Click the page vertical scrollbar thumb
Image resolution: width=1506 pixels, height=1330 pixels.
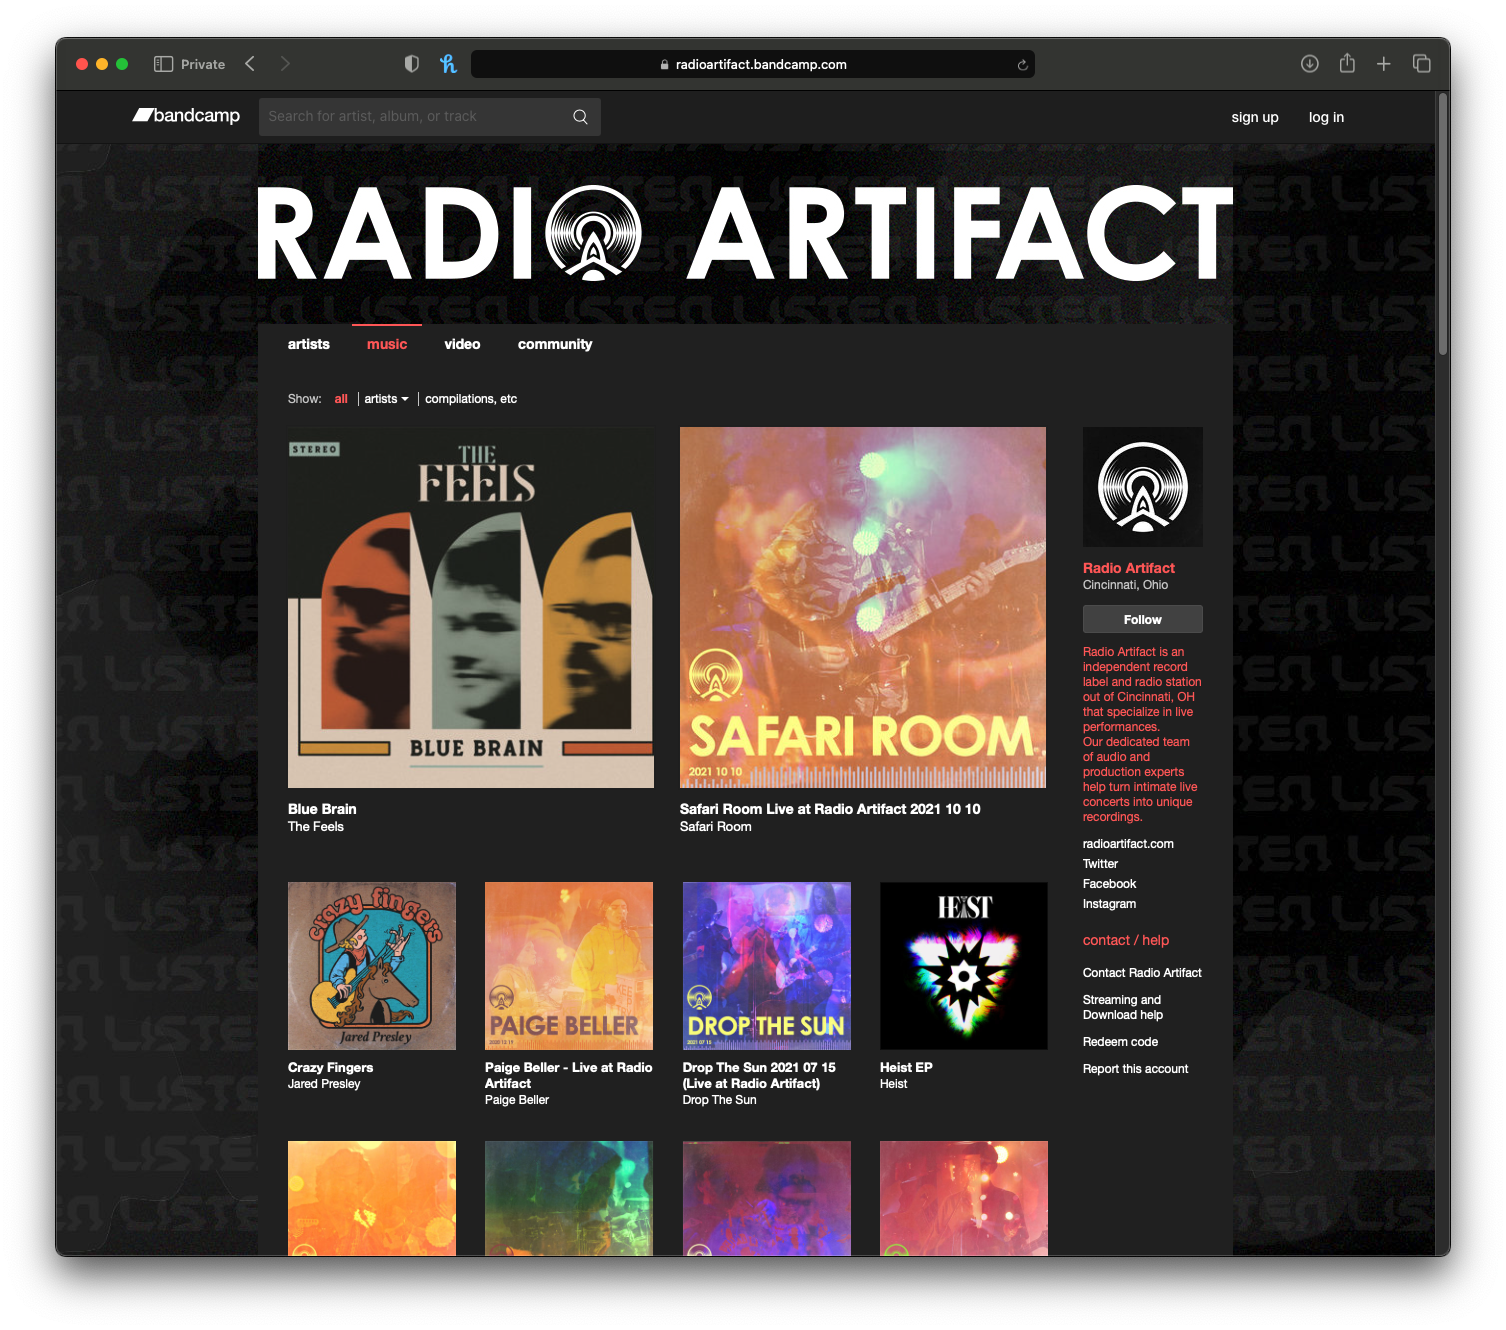click(x=1443, y=225)
